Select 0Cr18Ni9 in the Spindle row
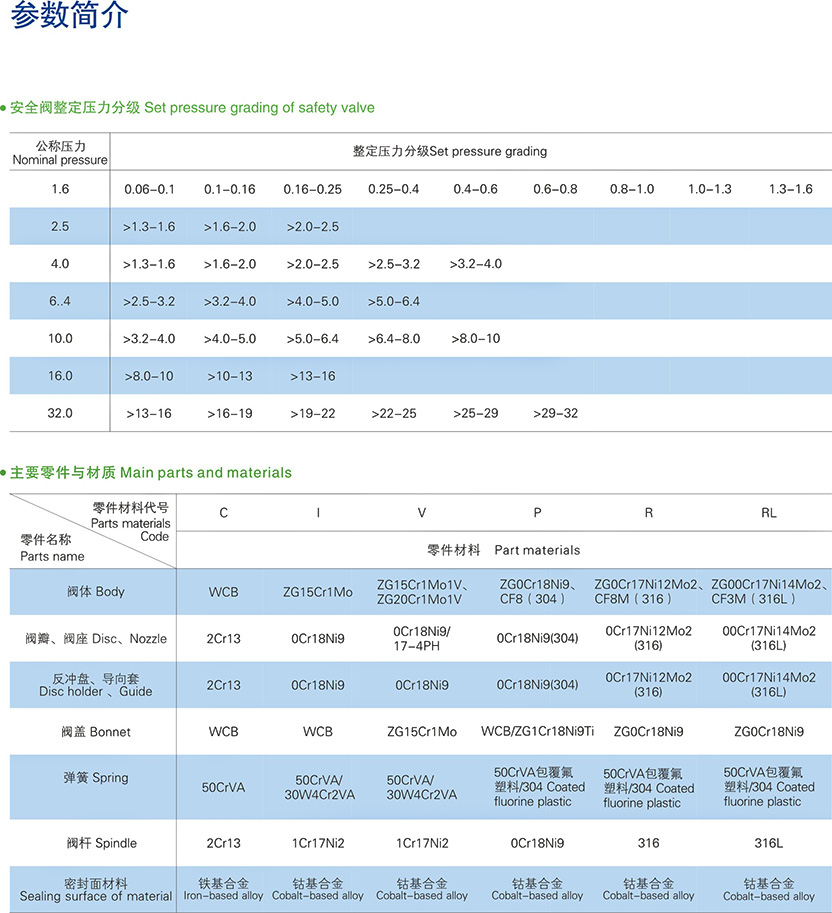The image size is (832, 913). pyautogui.click(x=537, y=843)
